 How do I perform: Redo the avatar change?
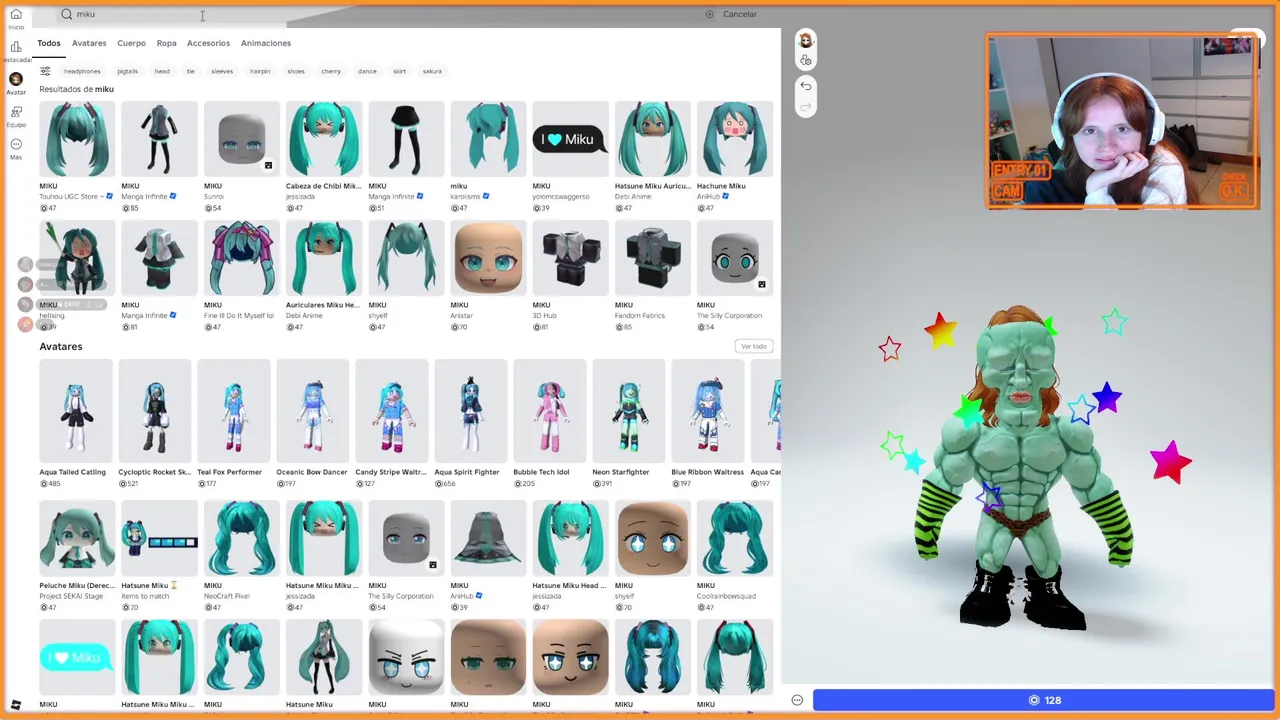coord(806,107)
